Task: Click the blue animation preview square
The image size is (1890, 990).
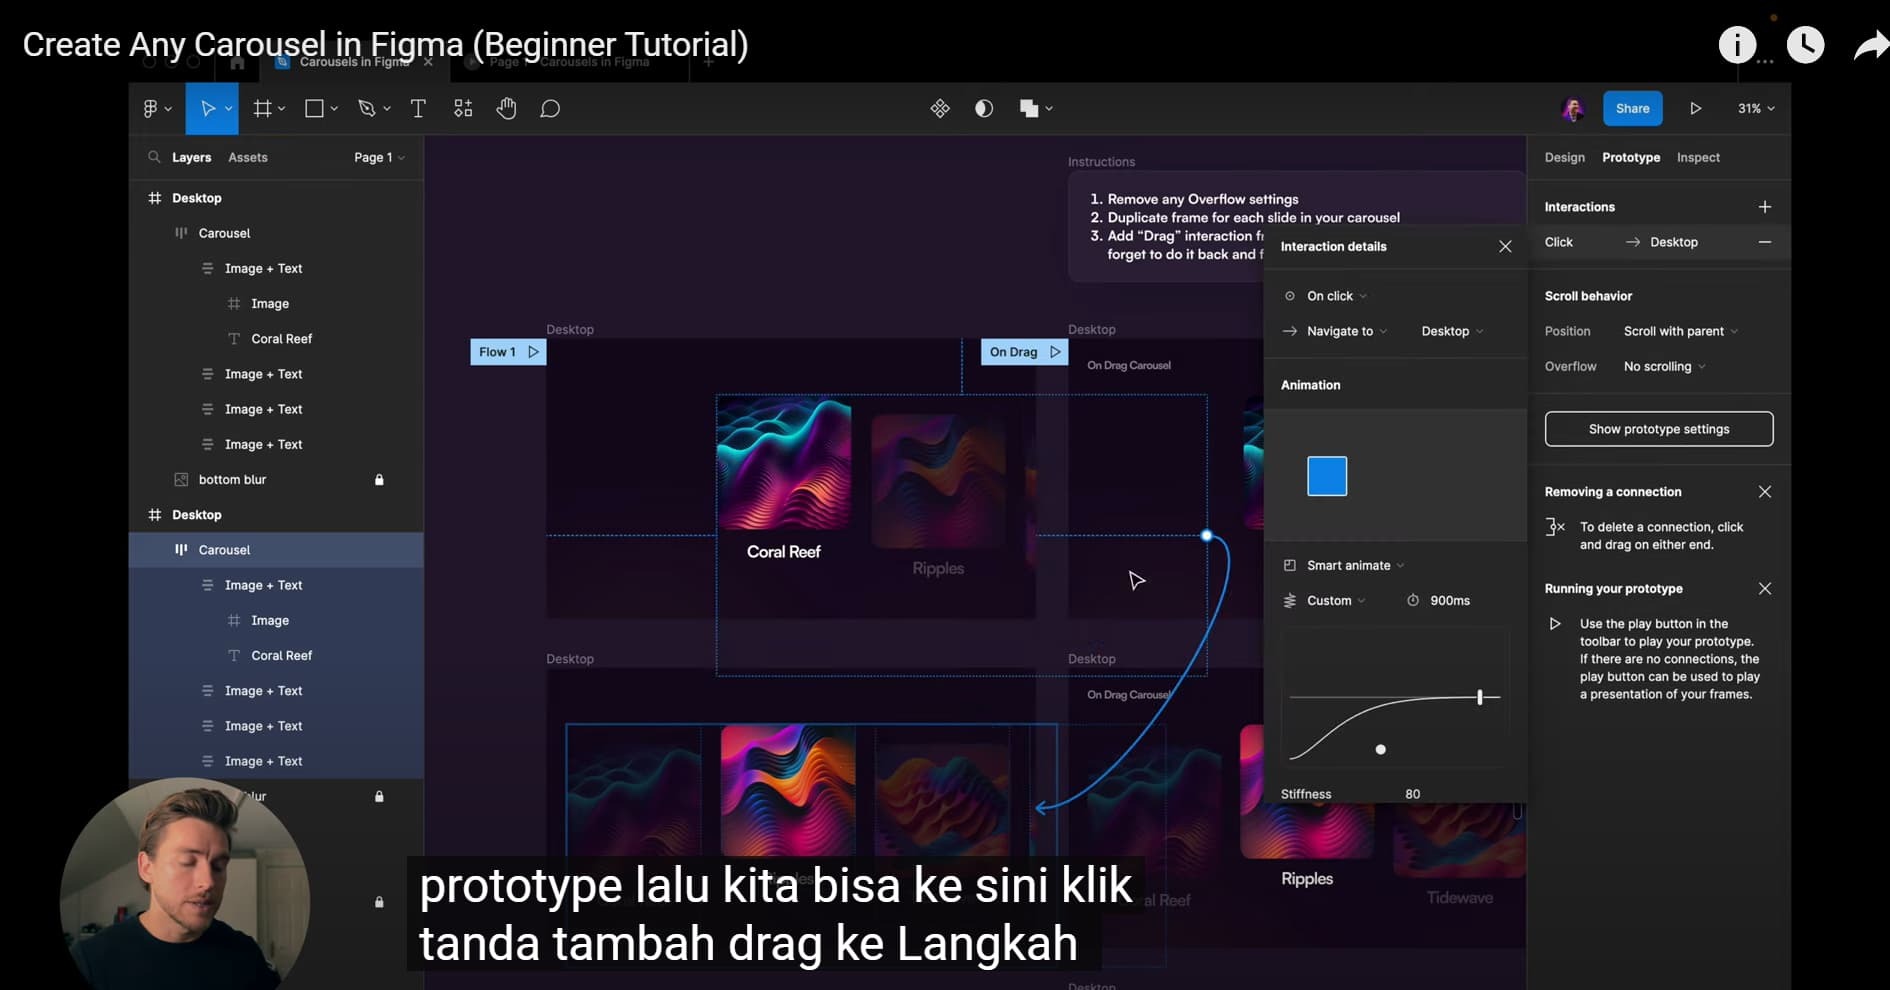Action: point(1327,476)
